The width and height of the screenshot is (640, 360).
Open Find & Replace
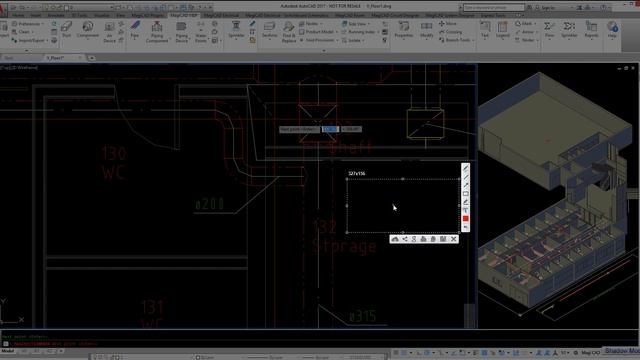click(289, 31)
